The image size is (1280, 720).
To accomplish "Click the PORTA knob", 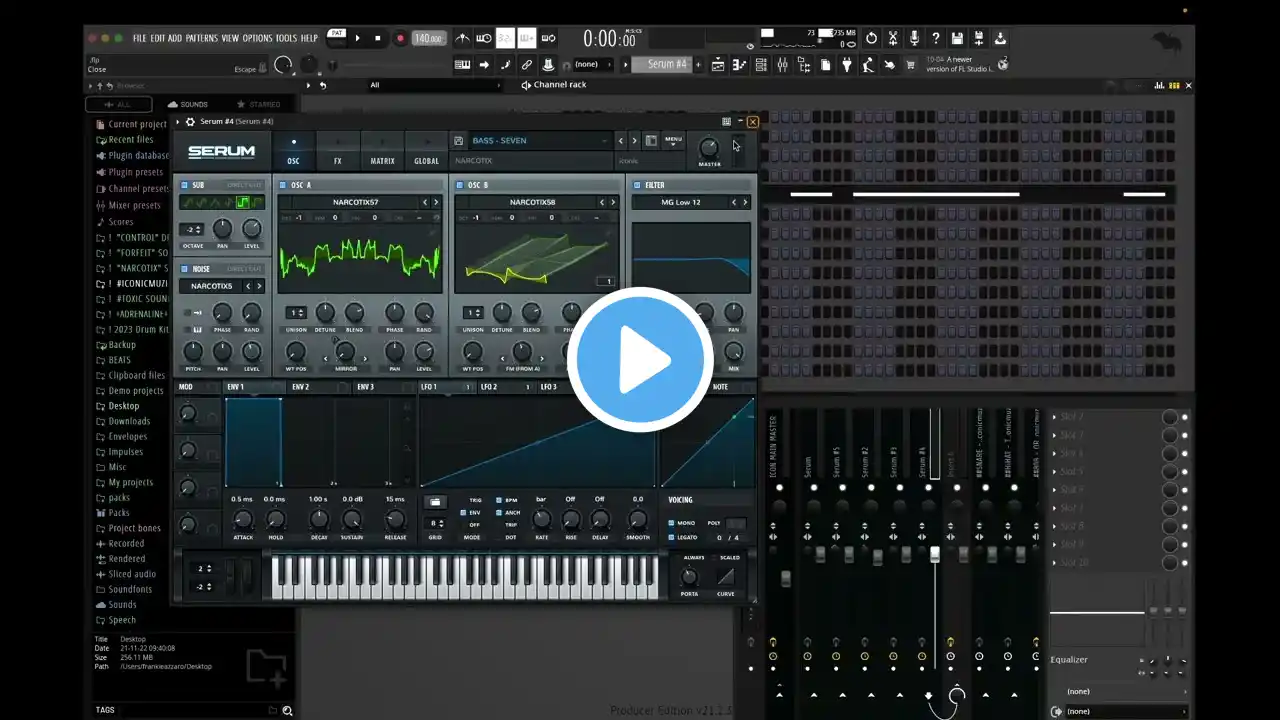I will tap(689, 576).
